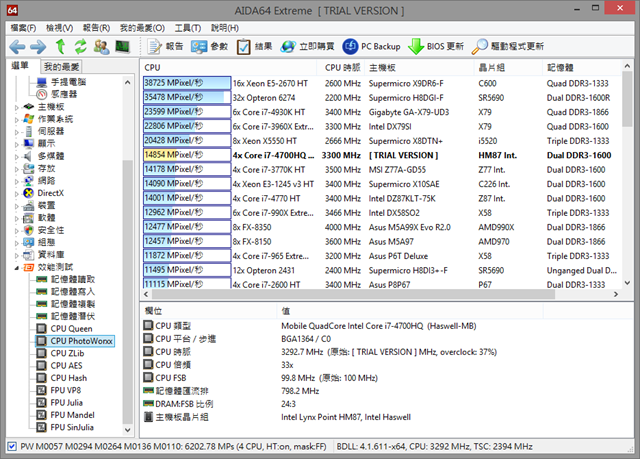Open CPU Hash benchmark
The height and width of the screenshot is (459, 640).
point(69,378)
